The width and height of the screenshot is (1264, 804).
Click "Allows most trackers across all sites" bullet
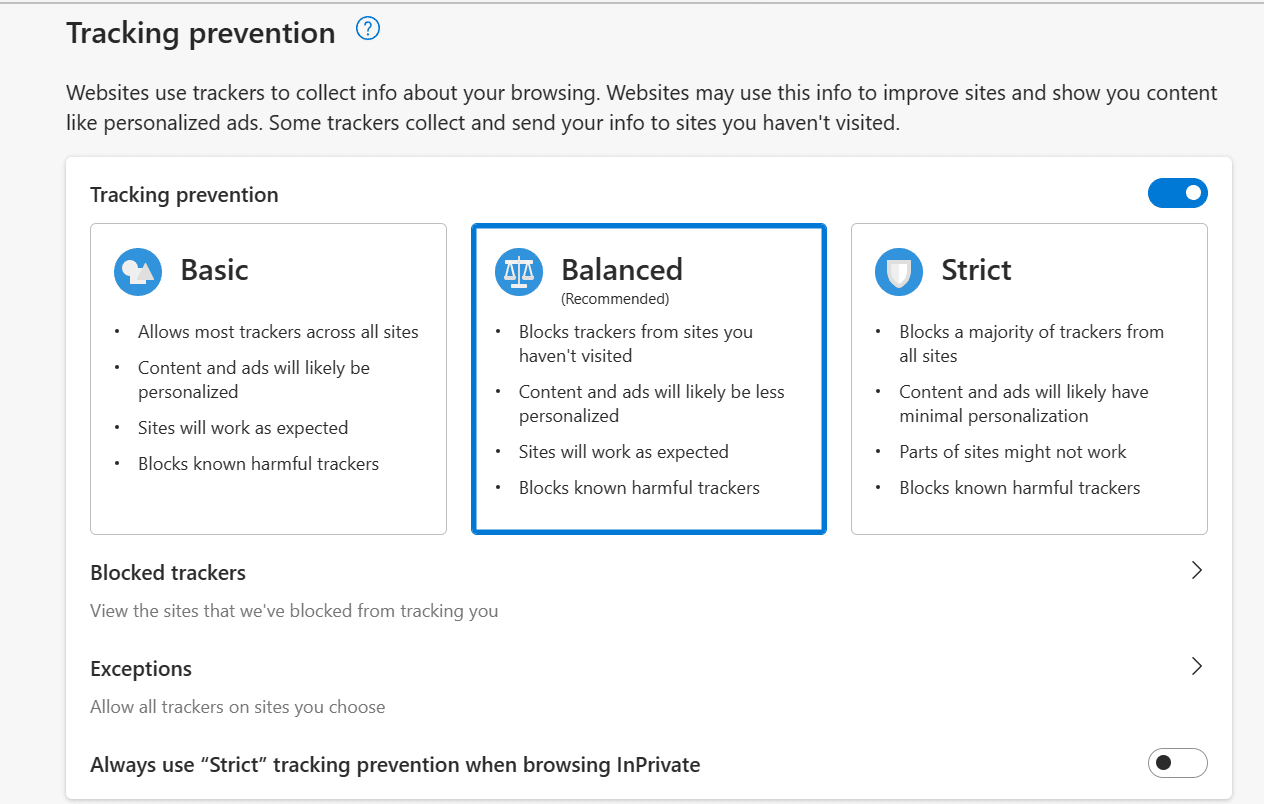pyautogui.click(x=278, y=332)
